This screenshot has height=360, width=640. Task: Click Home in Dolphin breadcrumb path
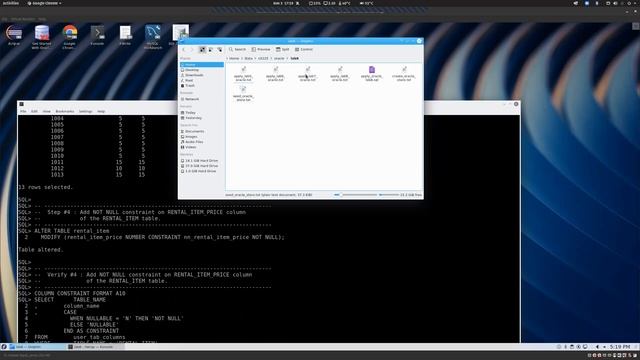[x=234, y=59]
